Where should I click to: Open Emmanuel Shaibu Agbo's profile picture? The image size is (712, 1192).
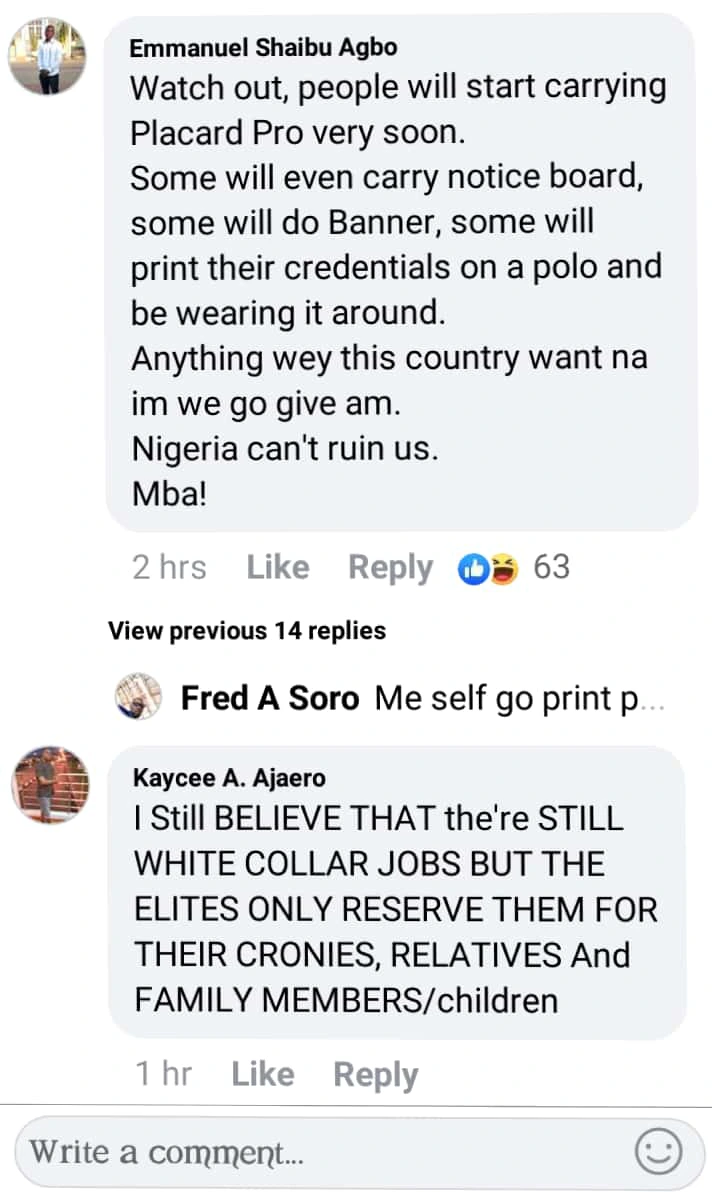tap(47, 57)
